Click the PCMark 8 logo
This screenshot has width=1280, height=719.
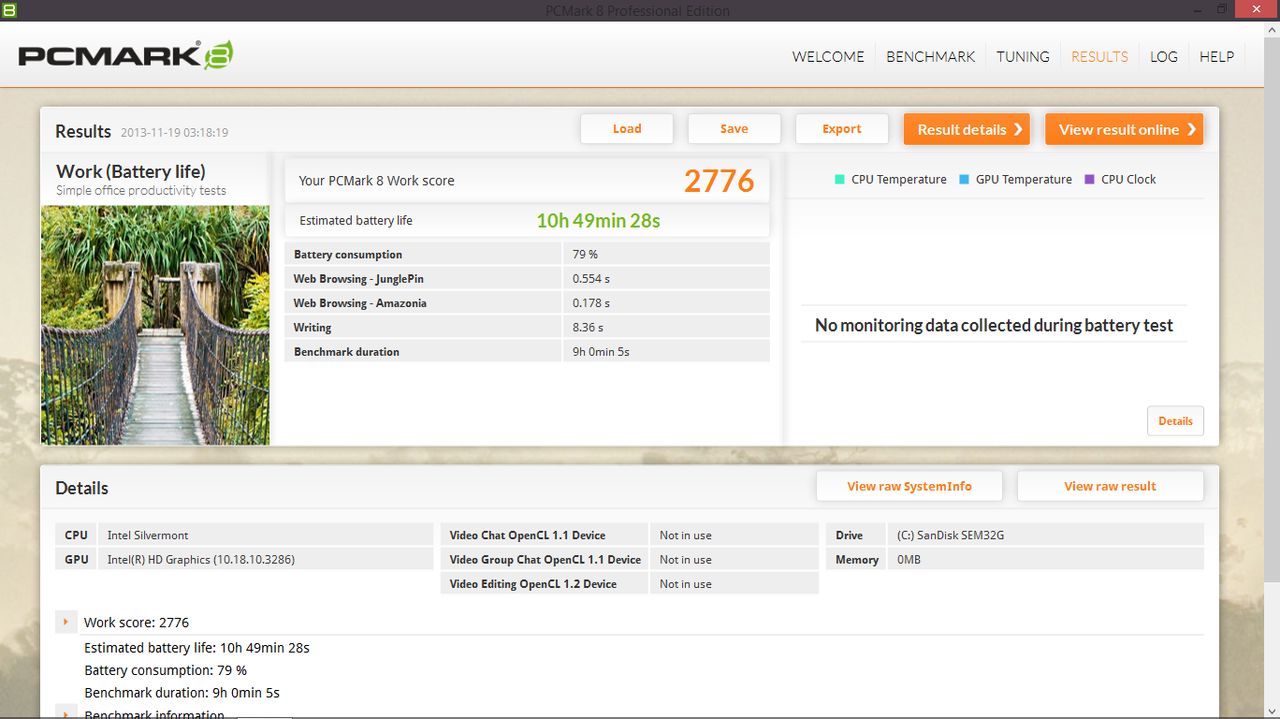(126, 55)
